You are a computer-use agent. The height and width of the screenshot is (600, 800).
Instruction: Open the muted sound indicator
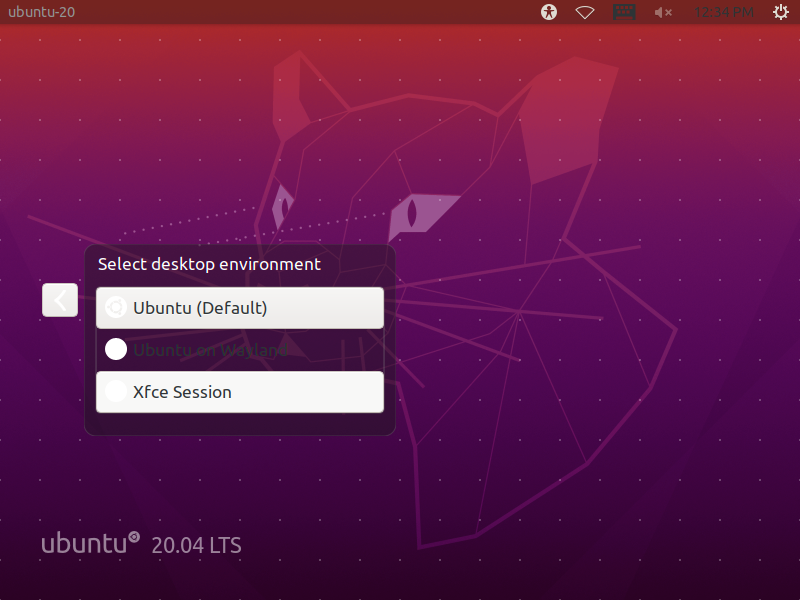tap(663, 12)
